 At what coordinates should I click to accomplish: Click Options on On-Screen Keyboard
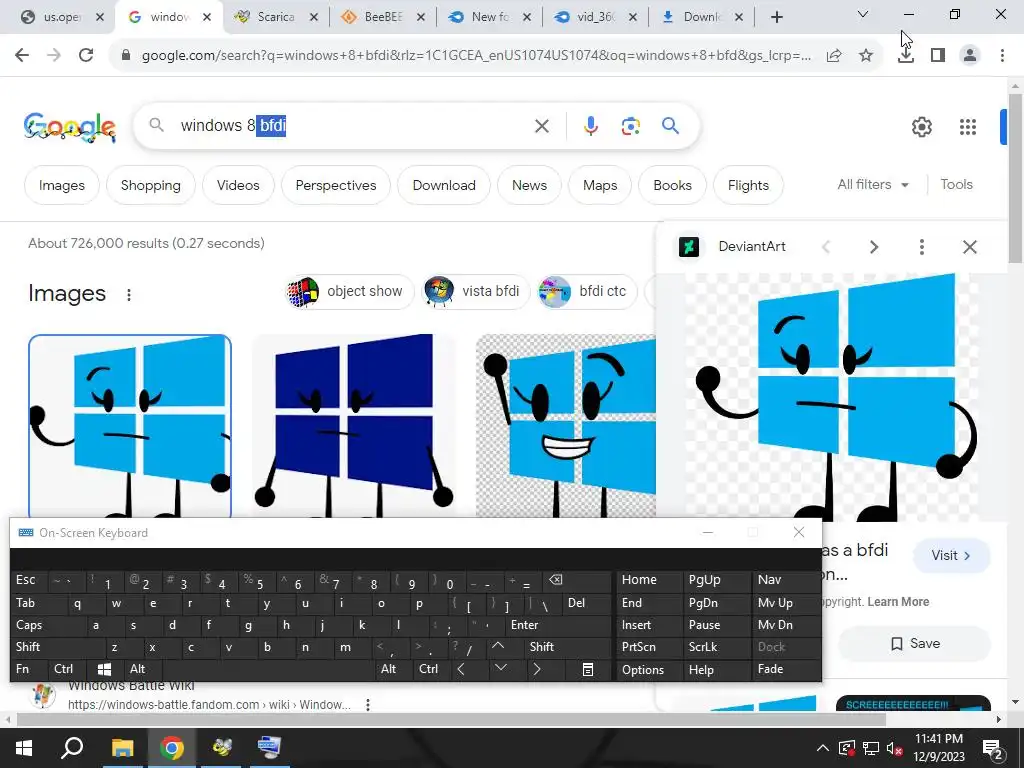(x=649, y=669)
